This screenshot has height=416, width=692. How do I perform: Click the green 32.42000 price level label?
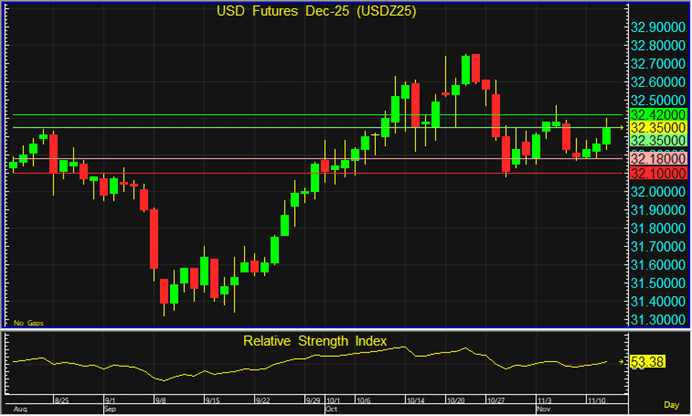click(x=658, y=115)
